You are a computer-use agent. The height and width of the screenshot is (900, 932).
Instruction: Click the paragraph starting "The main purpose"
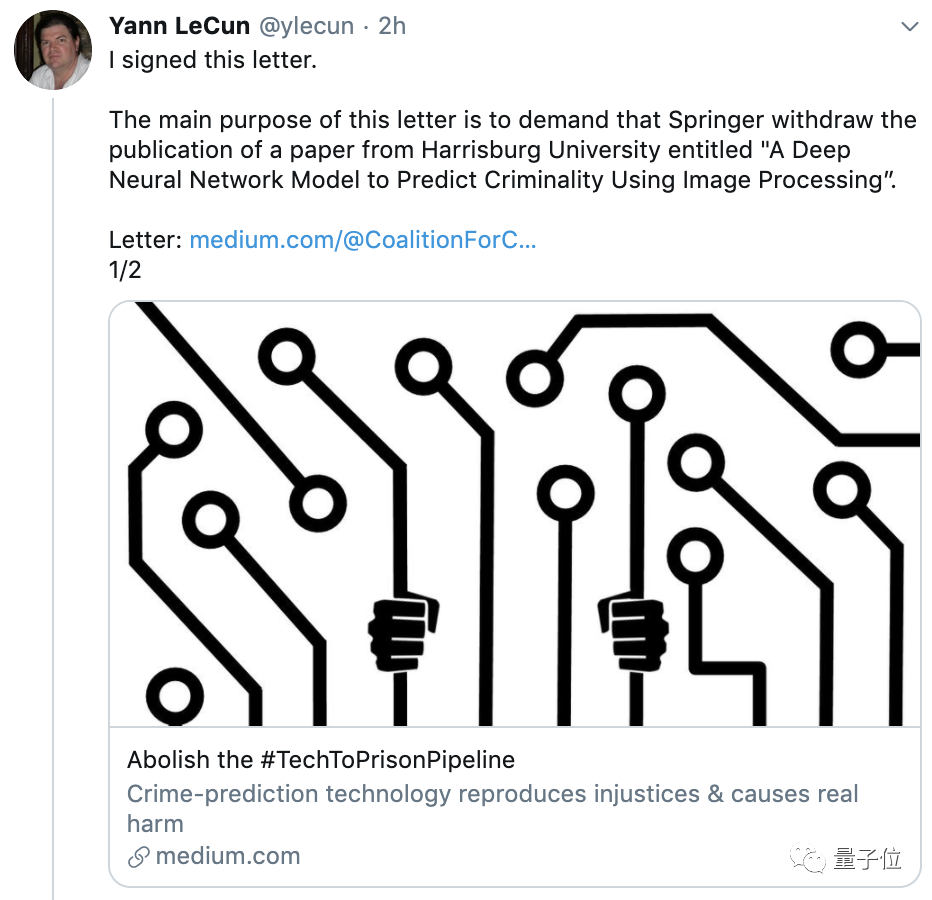pos(512,150)
